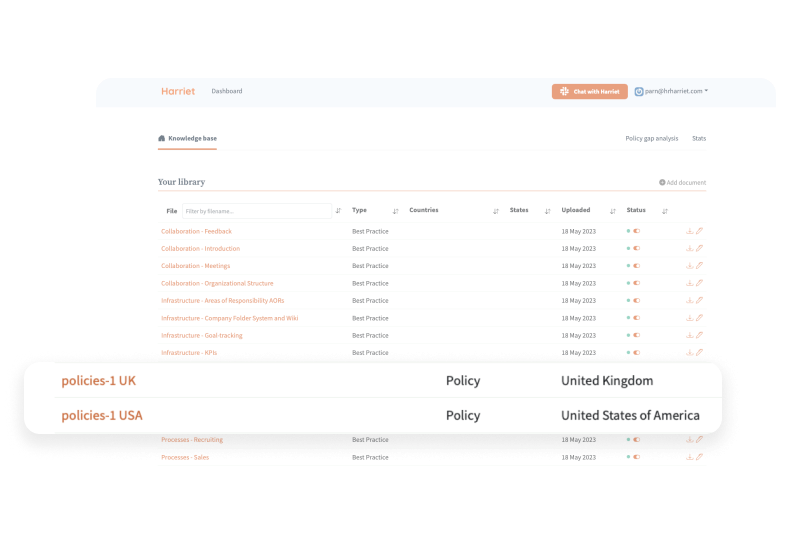Download the Collaboration - Meetings document
Screen dimensions: 800x560
[689, 266]
